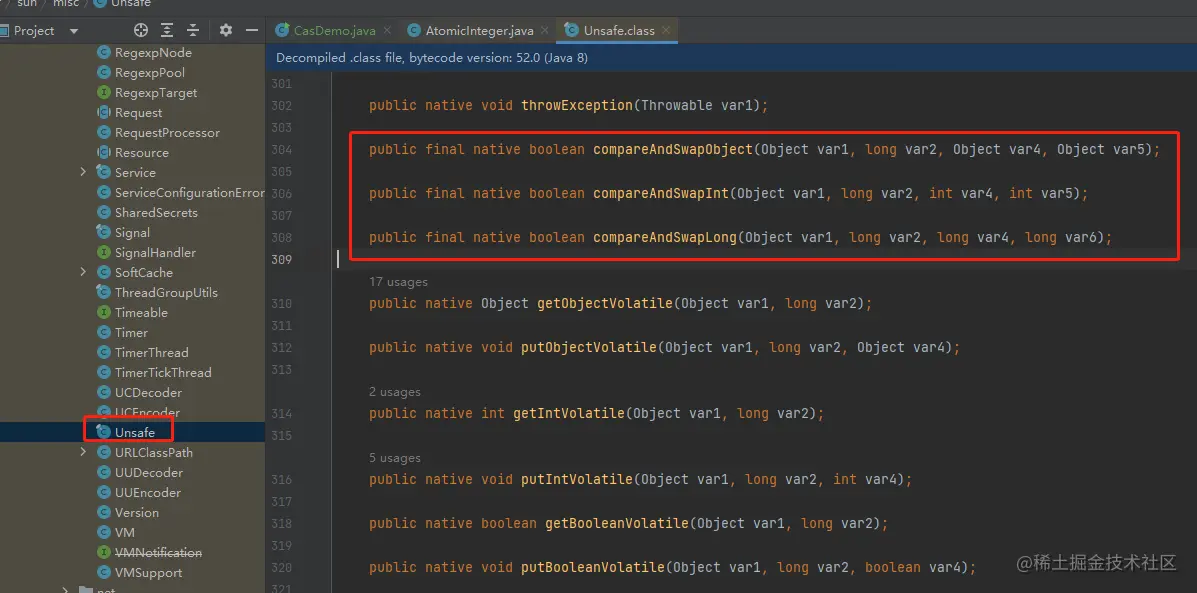Select the Unsafe.class editor tab

point(618,31)
